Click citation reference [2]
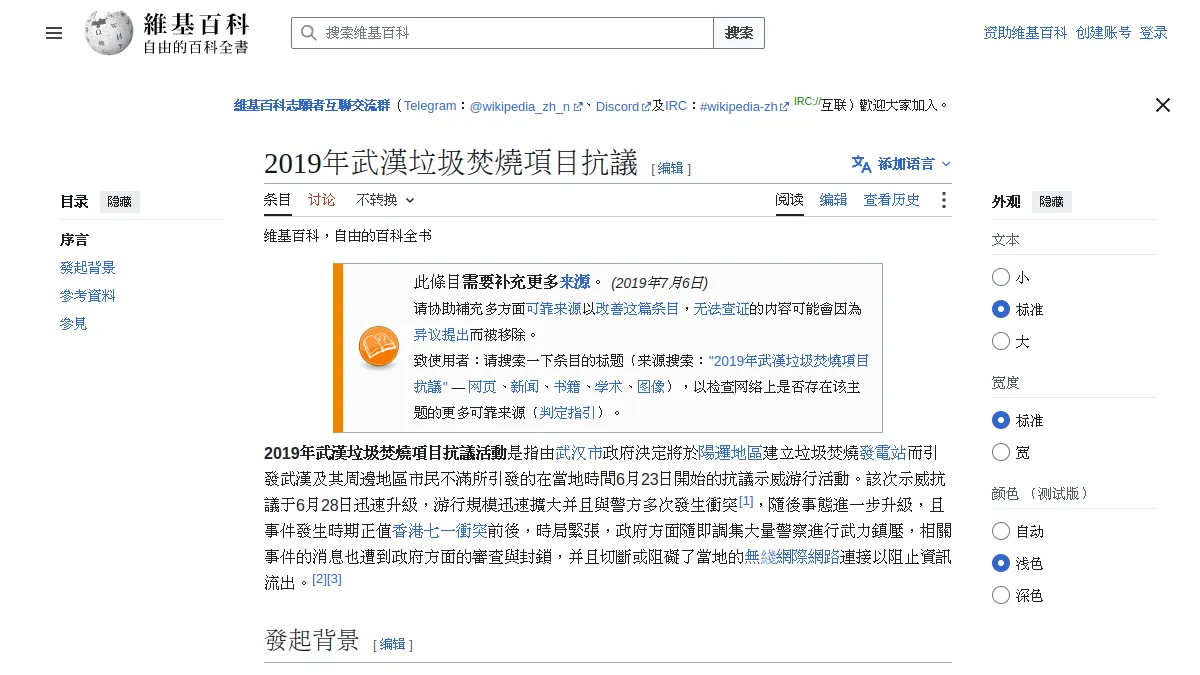 coord(319,579)
